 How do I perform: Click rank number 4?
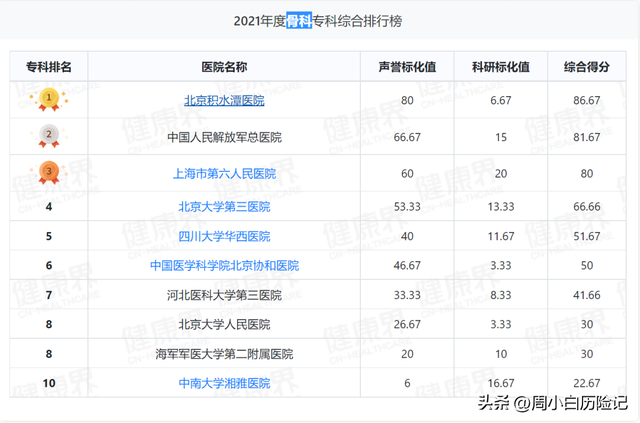coord(49,207)
